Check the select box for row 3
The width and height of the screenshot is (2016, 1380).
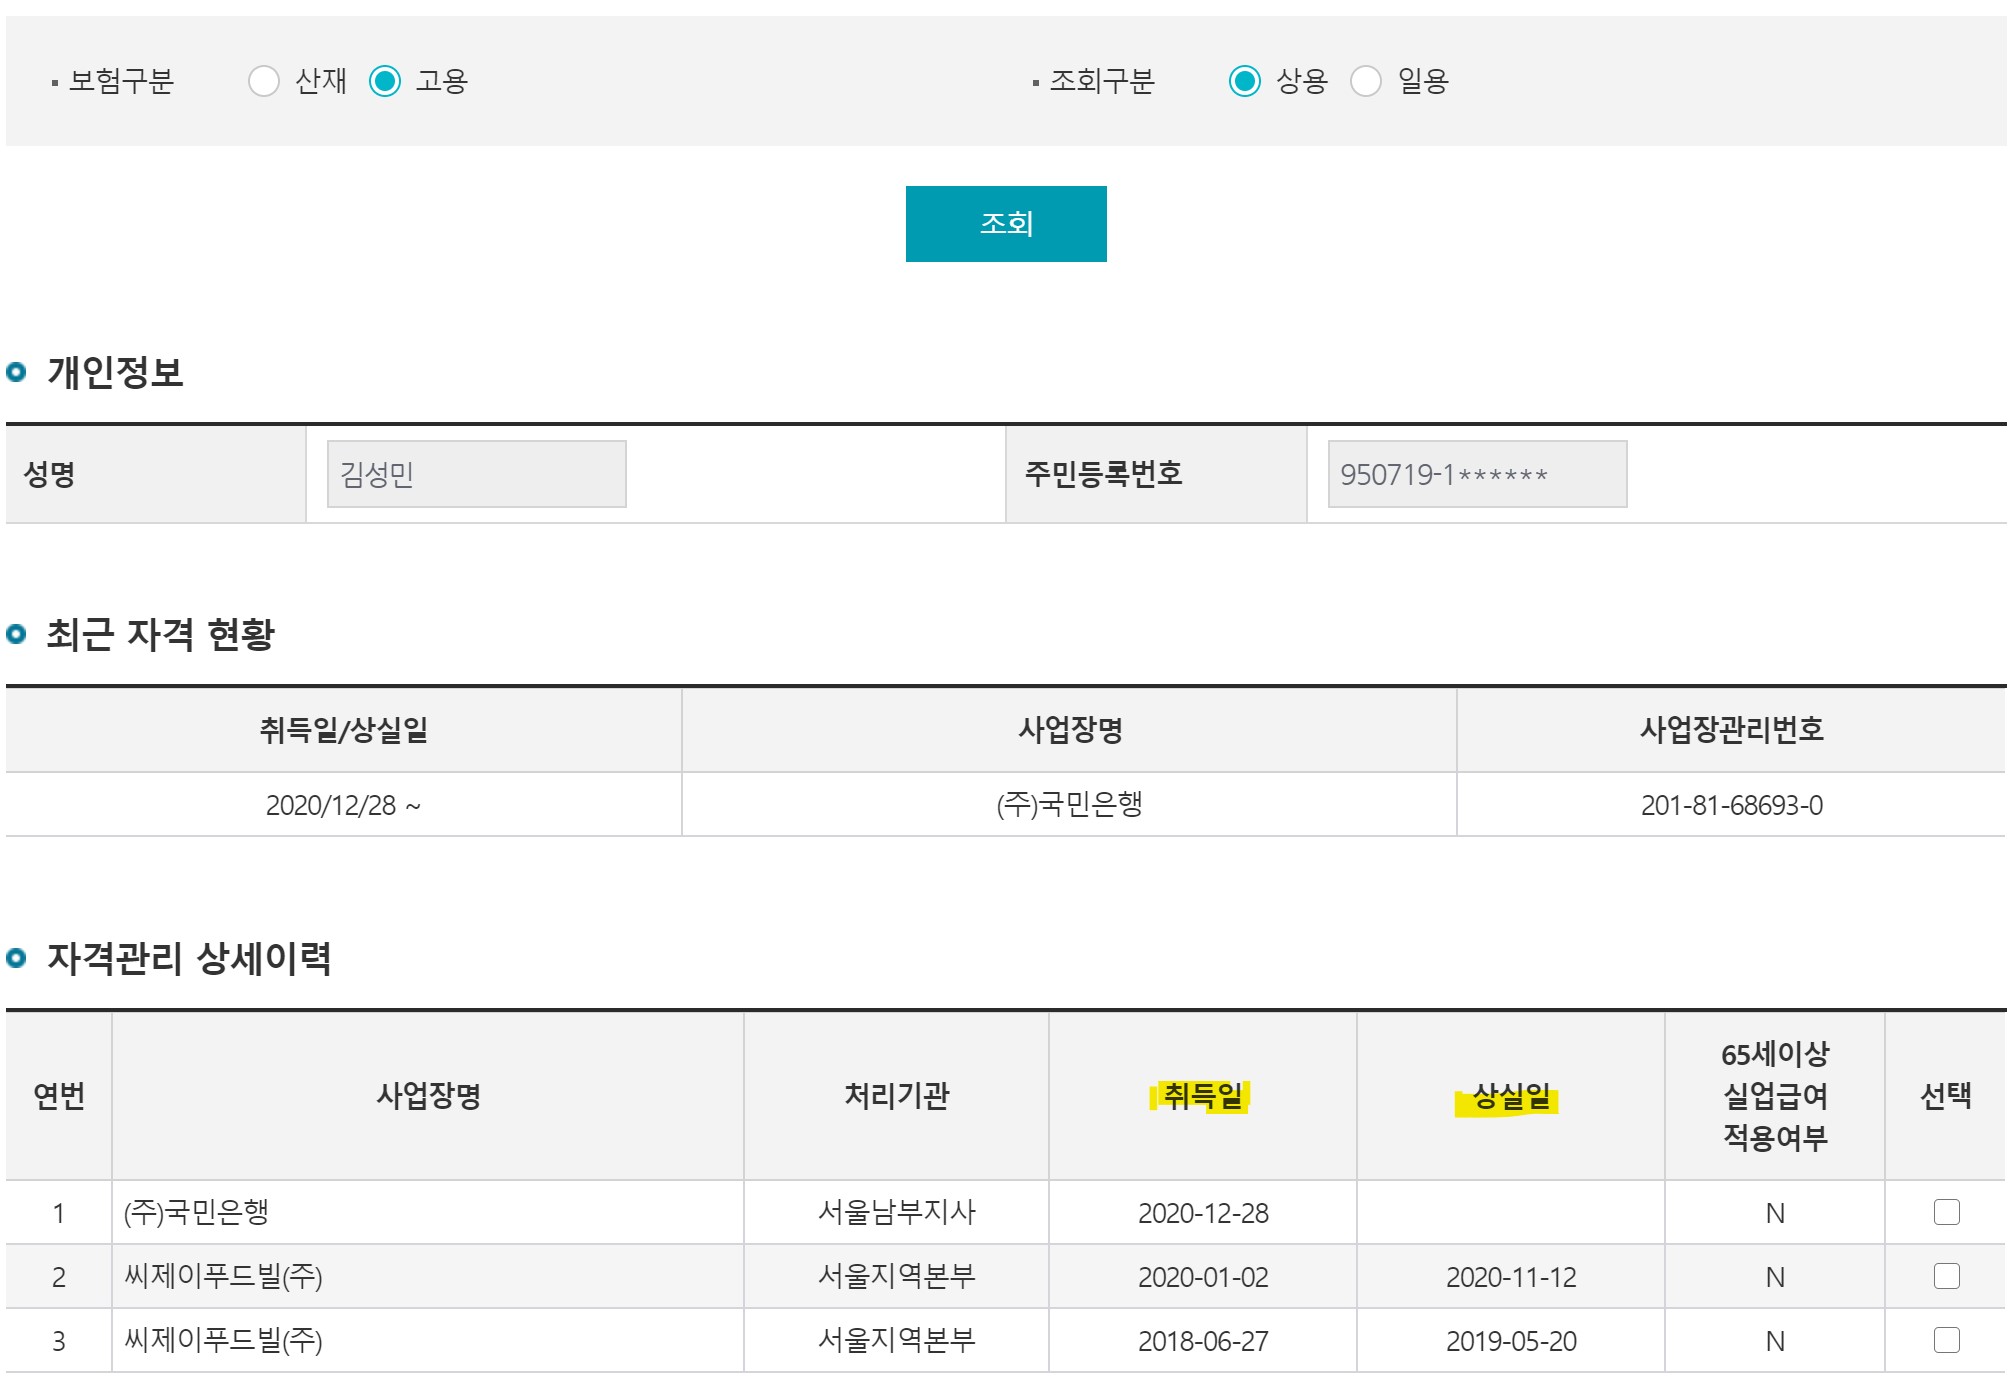point(1946,1340)
